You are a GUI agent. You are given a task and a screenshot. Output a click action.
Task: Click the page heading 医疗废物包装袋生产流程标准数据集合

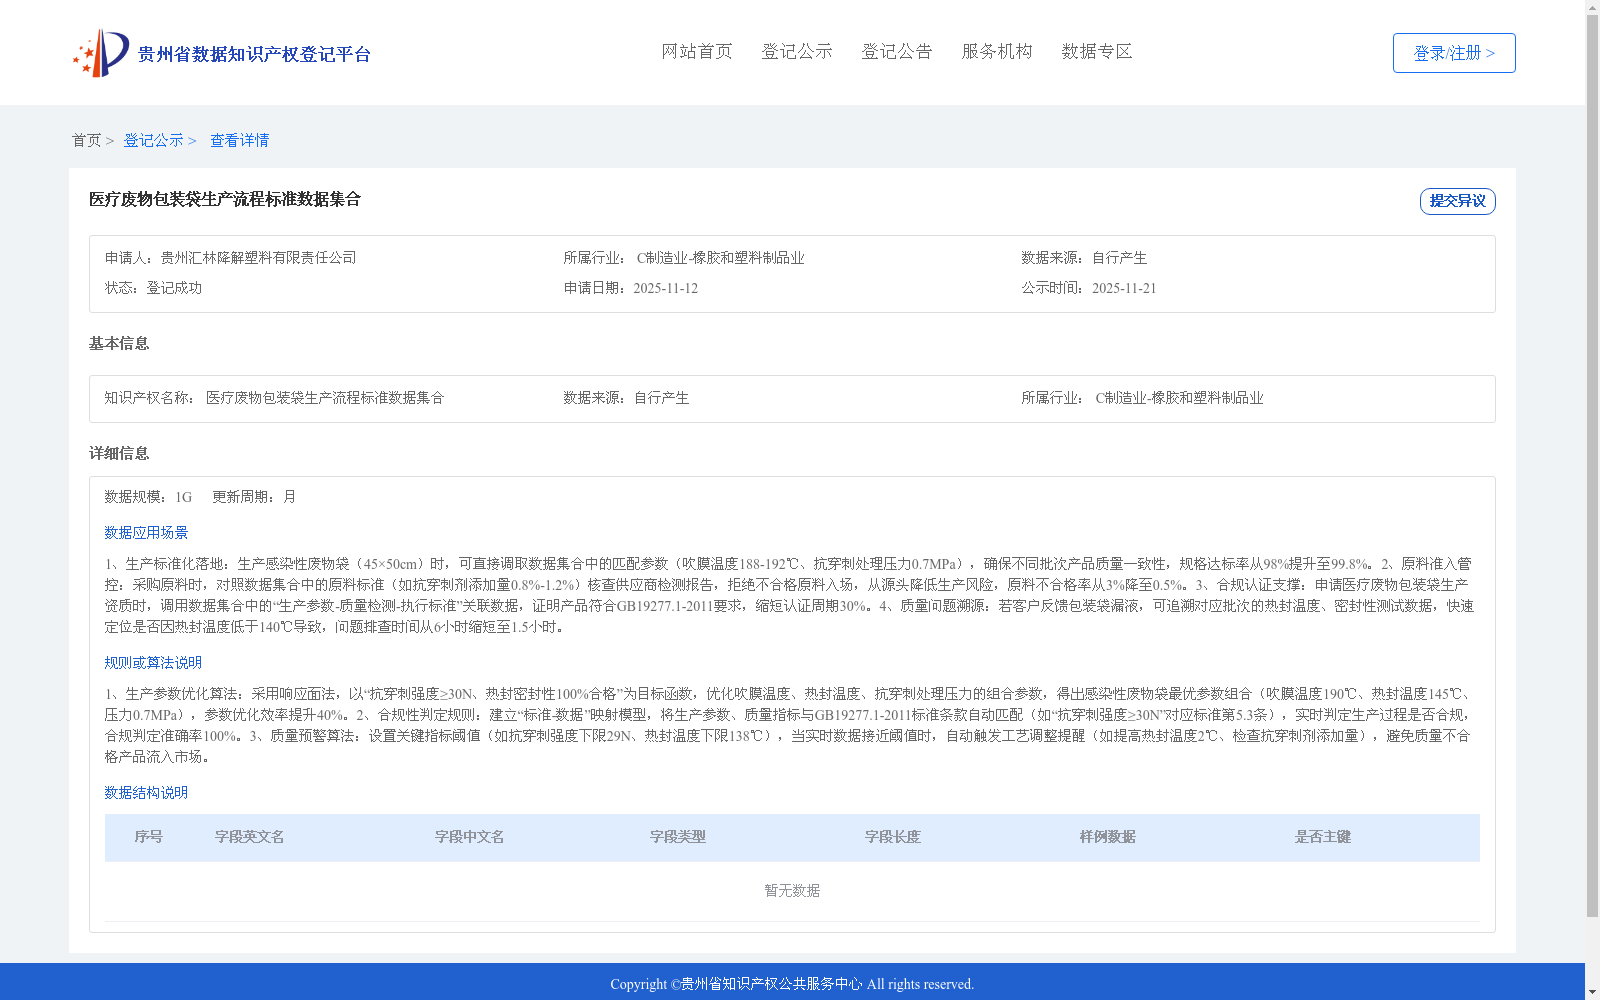click(225, 199)
